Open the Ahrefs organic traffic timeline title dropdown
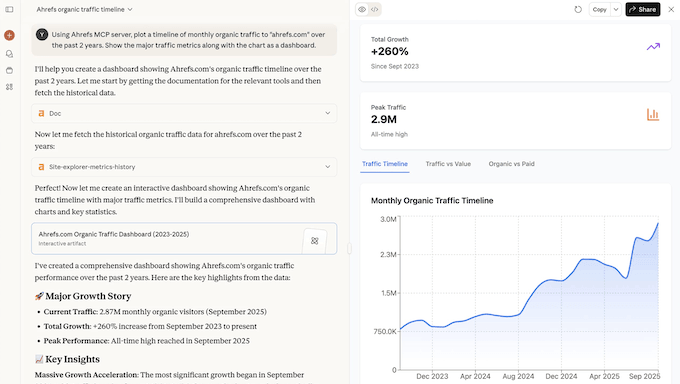 (85, 9)
